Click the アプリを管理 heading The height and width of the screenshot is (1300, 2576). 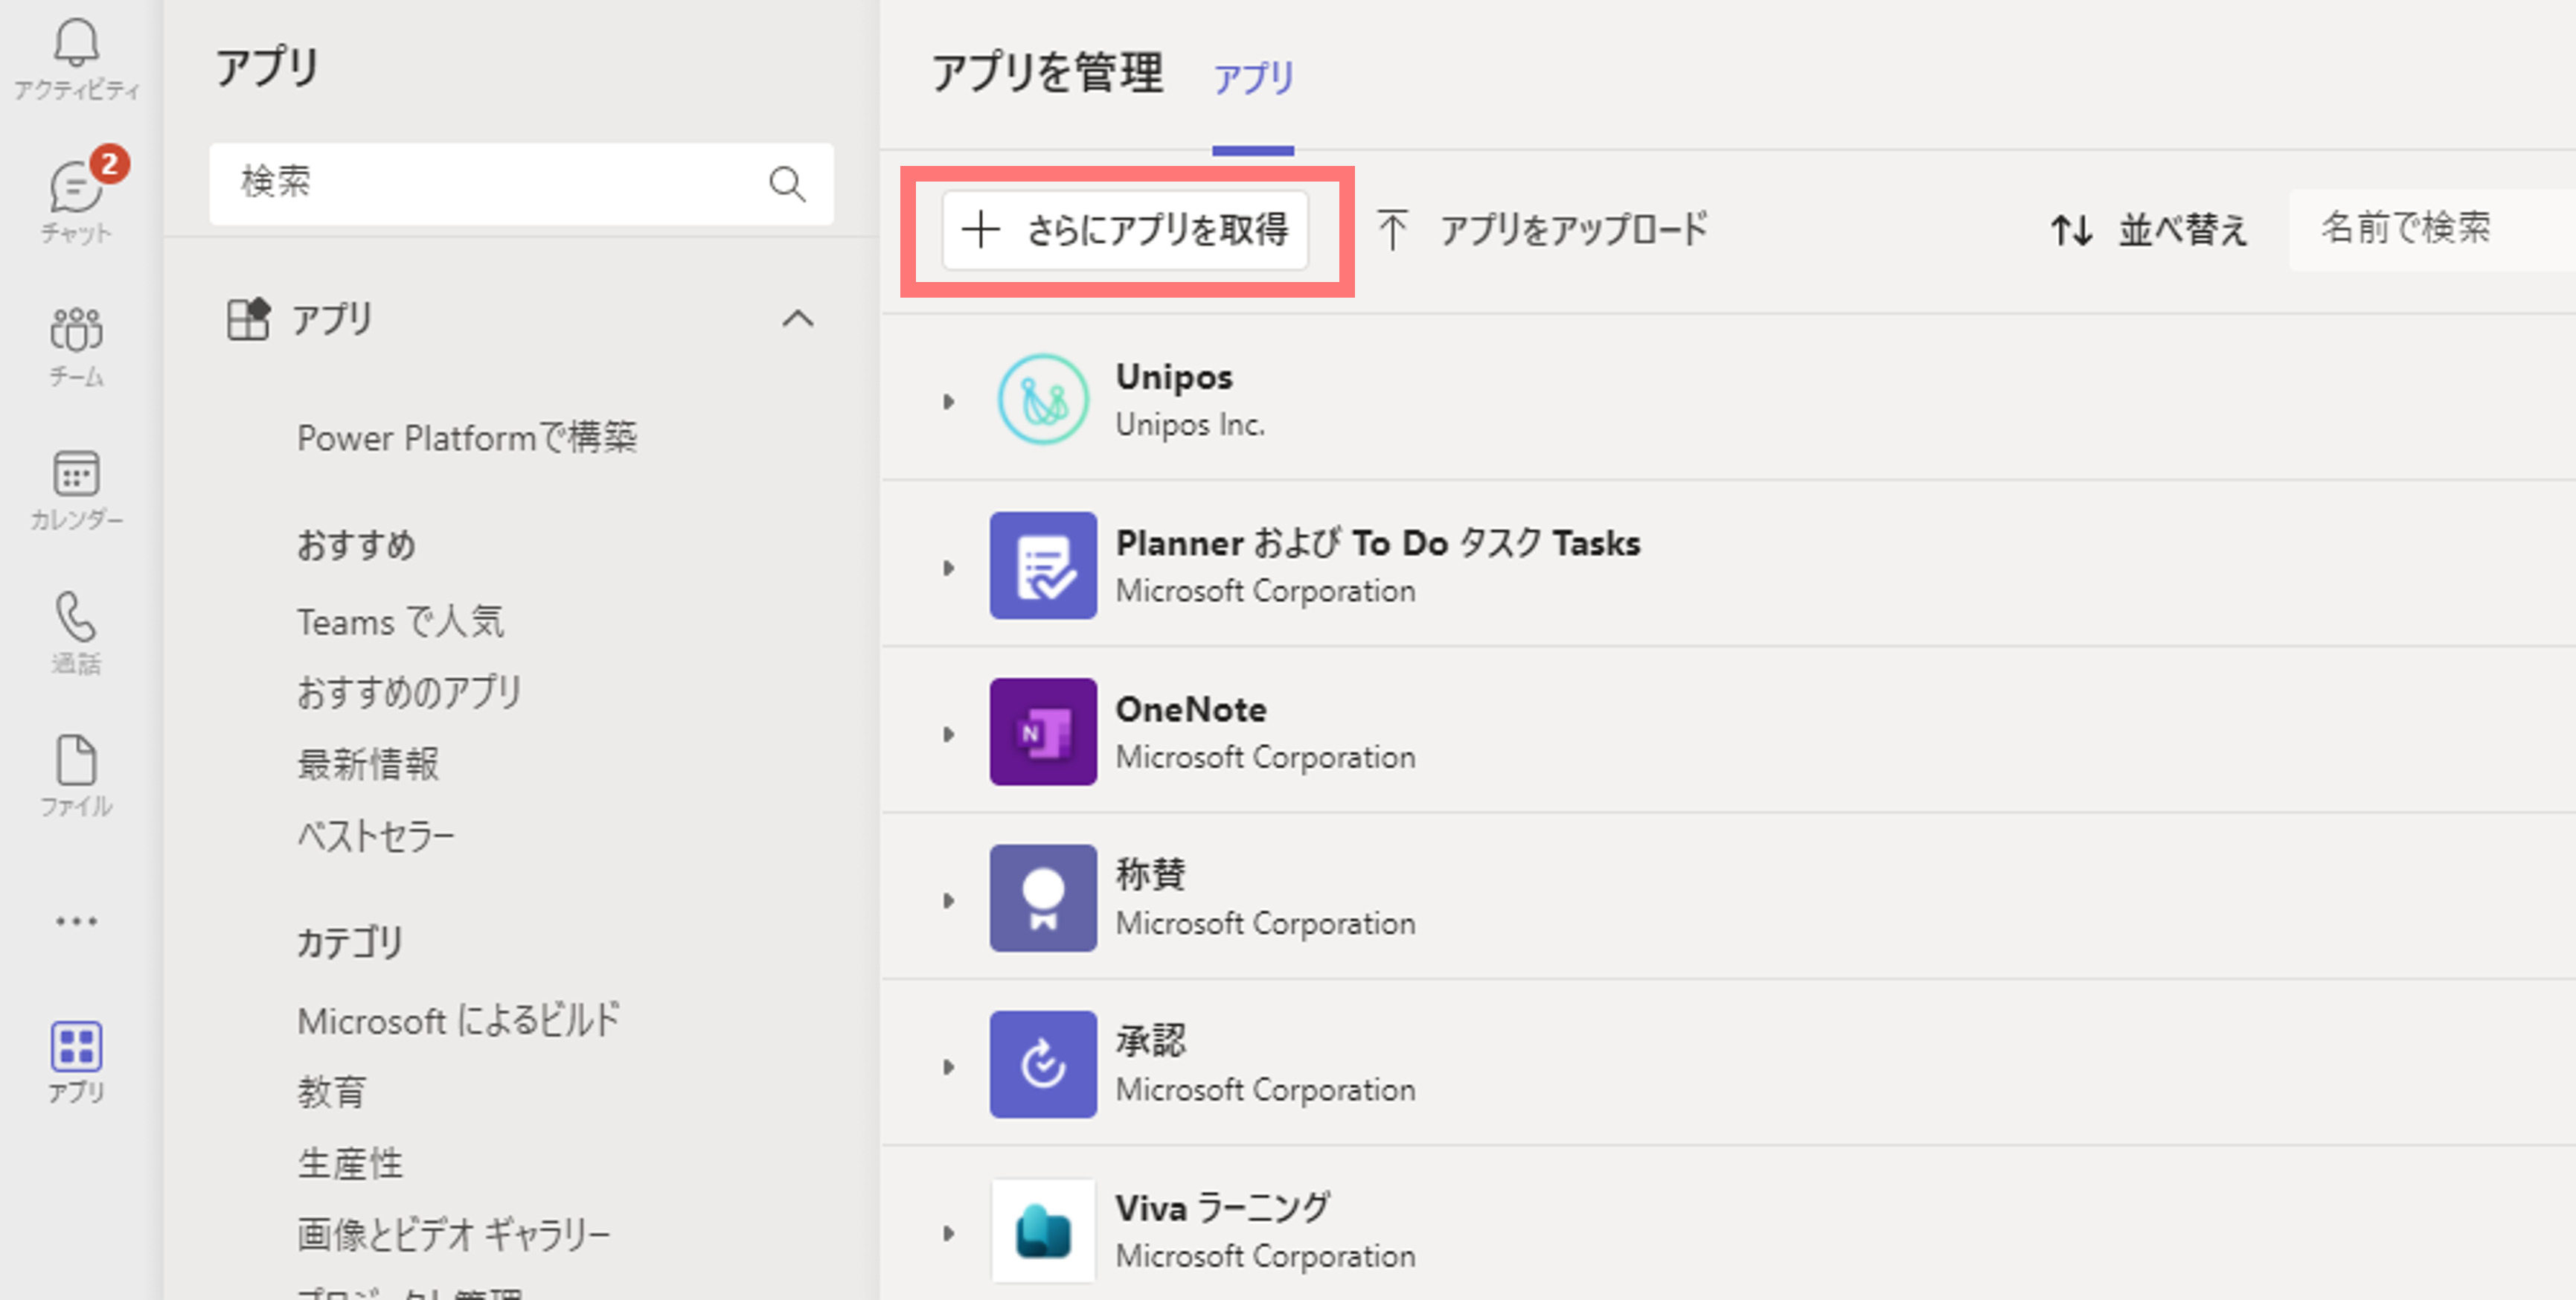pyautogui.click(x=1047, y=72)
